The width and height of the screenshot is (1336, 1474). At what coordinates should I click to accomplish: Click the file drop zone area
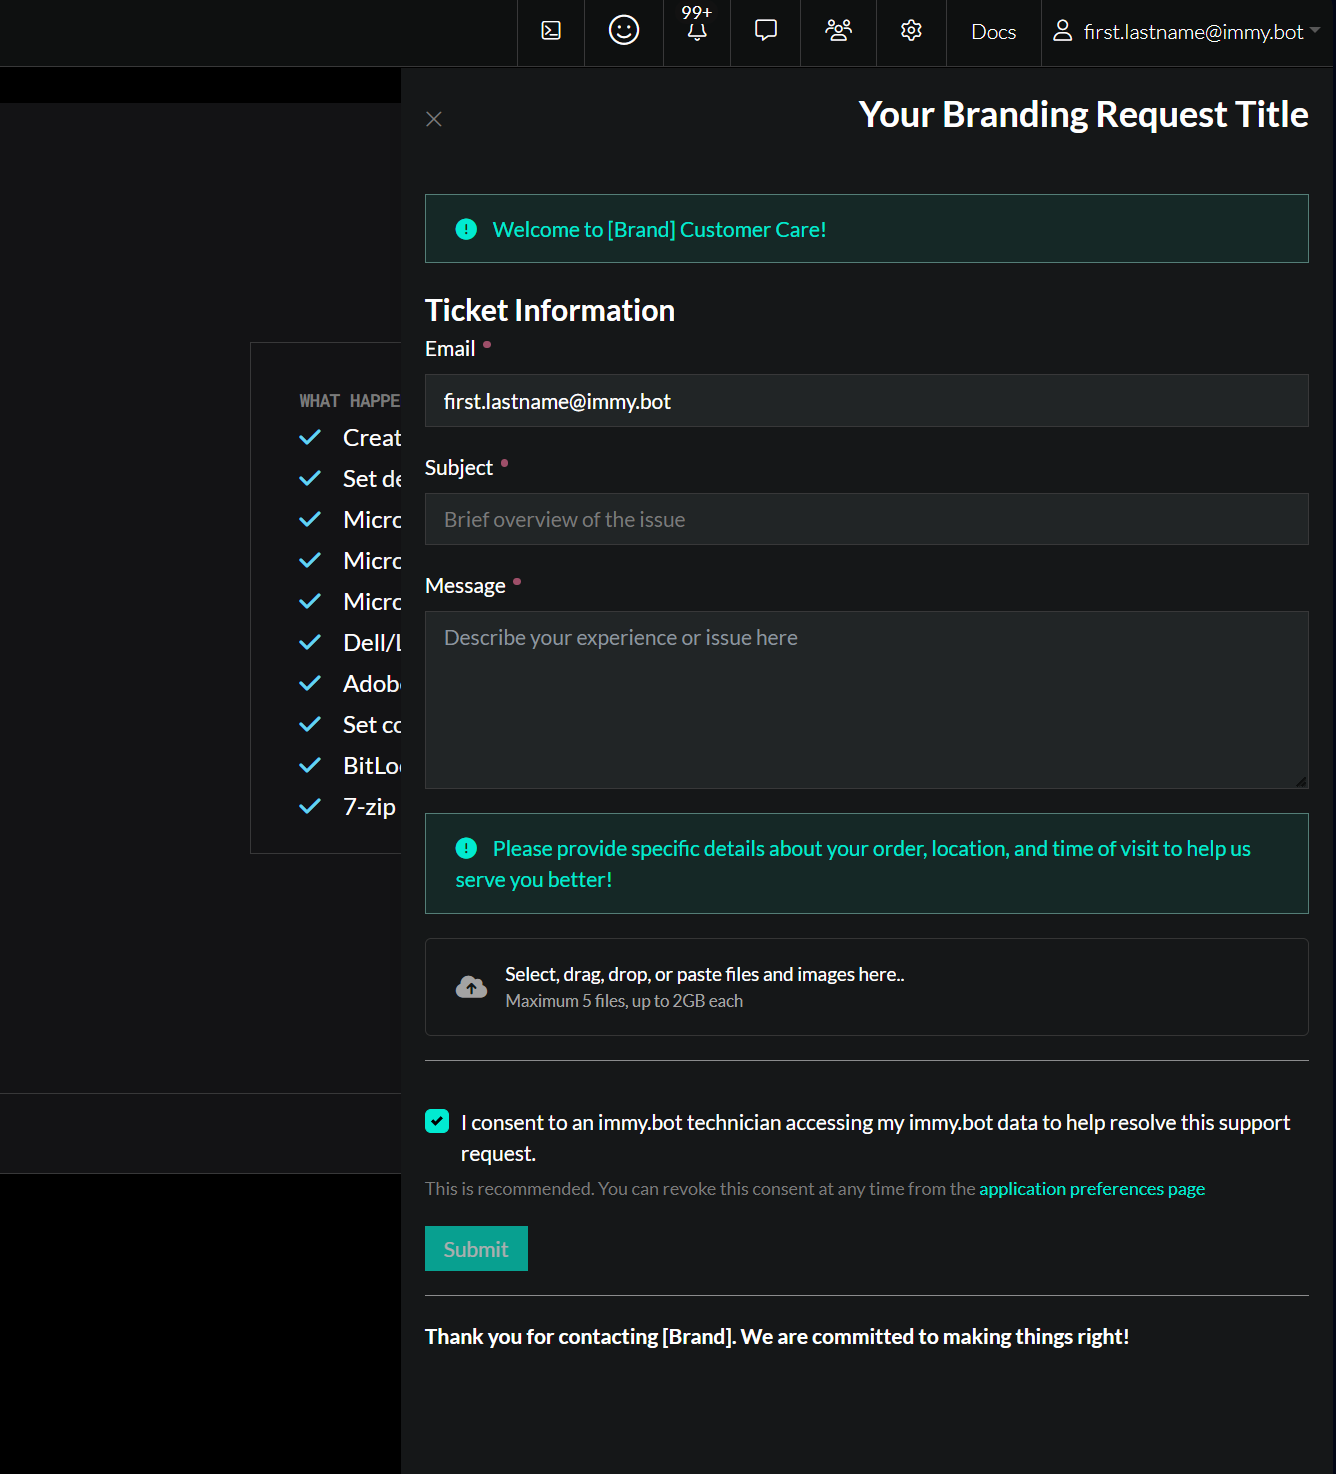866,987
